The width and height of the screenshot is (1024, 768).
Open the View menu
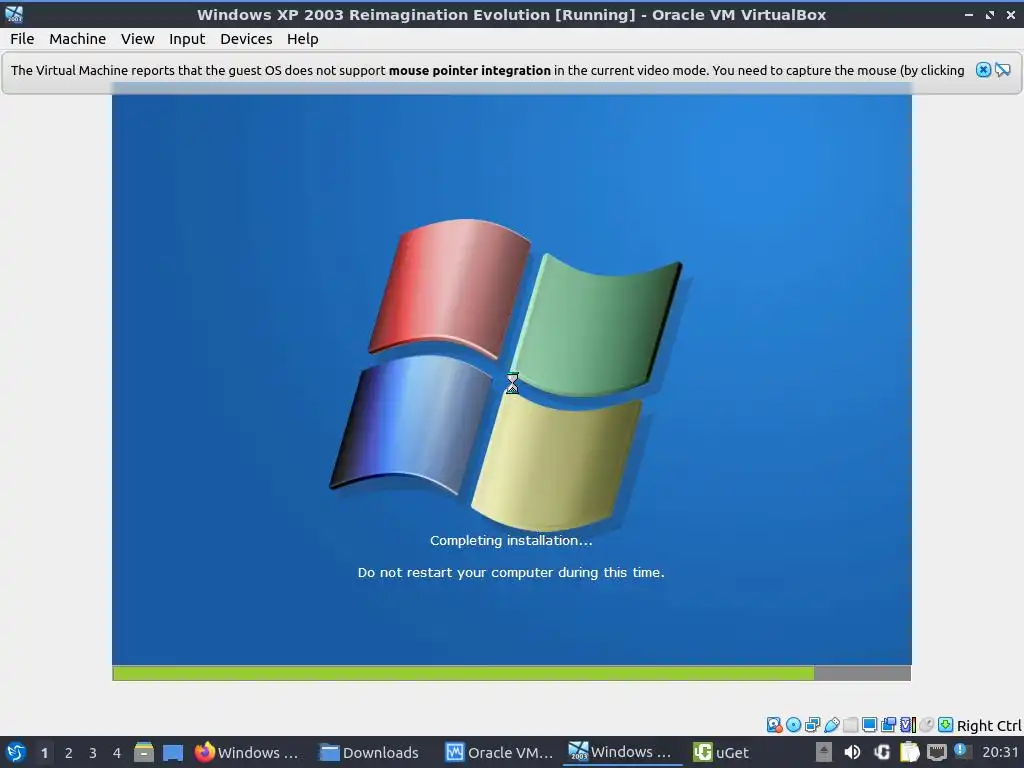[137, 39]
